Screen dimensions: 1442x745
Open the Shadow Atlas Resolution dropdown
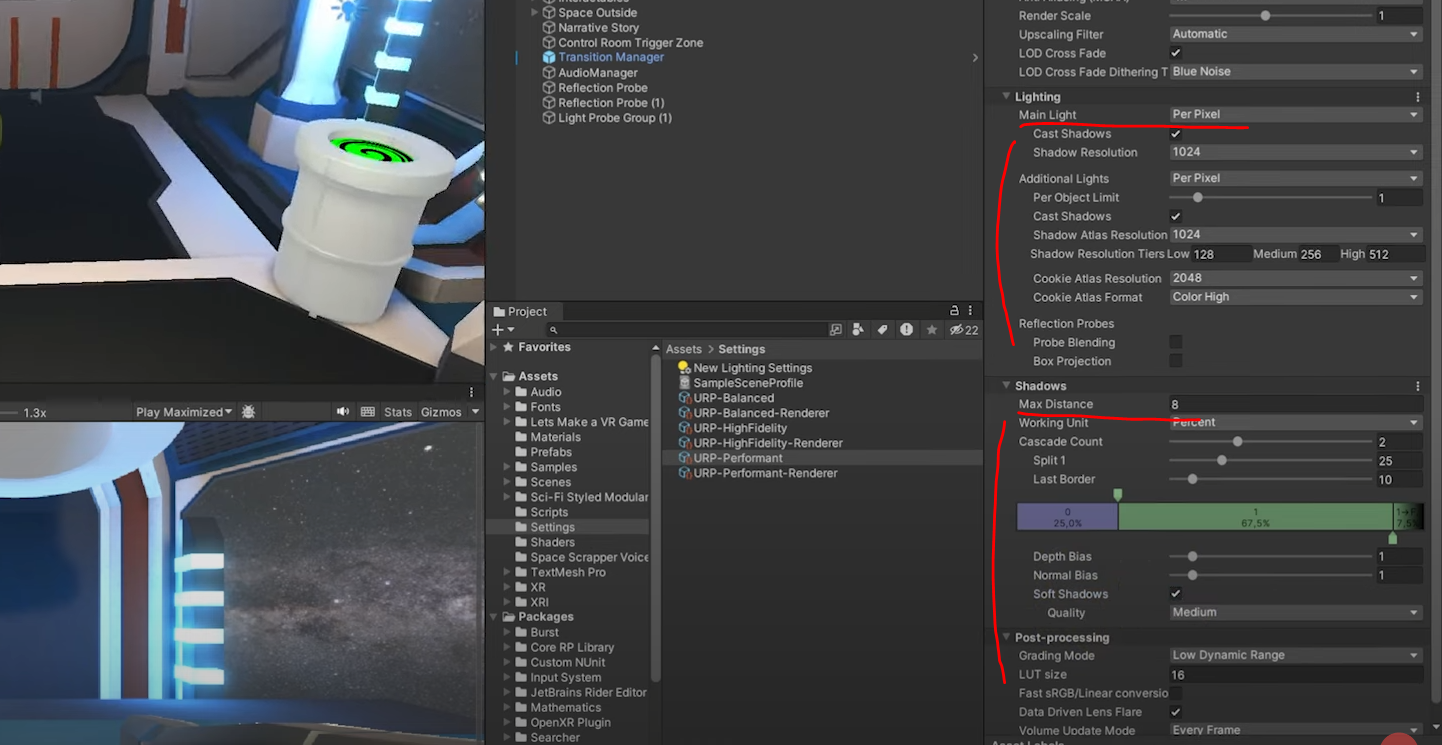pyautogui.click(x=1295, y=235)
